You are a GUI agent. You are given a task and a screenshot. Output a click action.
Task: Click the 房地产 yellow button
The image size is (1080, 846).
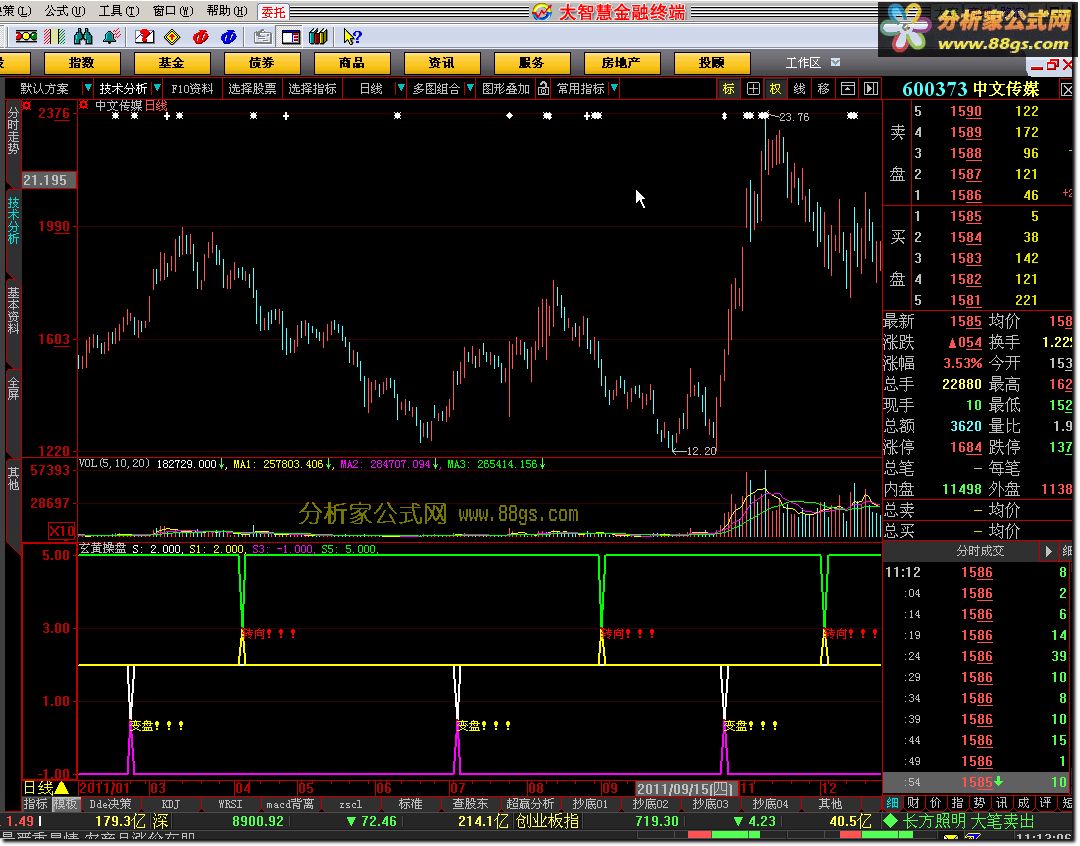point(621,63)
